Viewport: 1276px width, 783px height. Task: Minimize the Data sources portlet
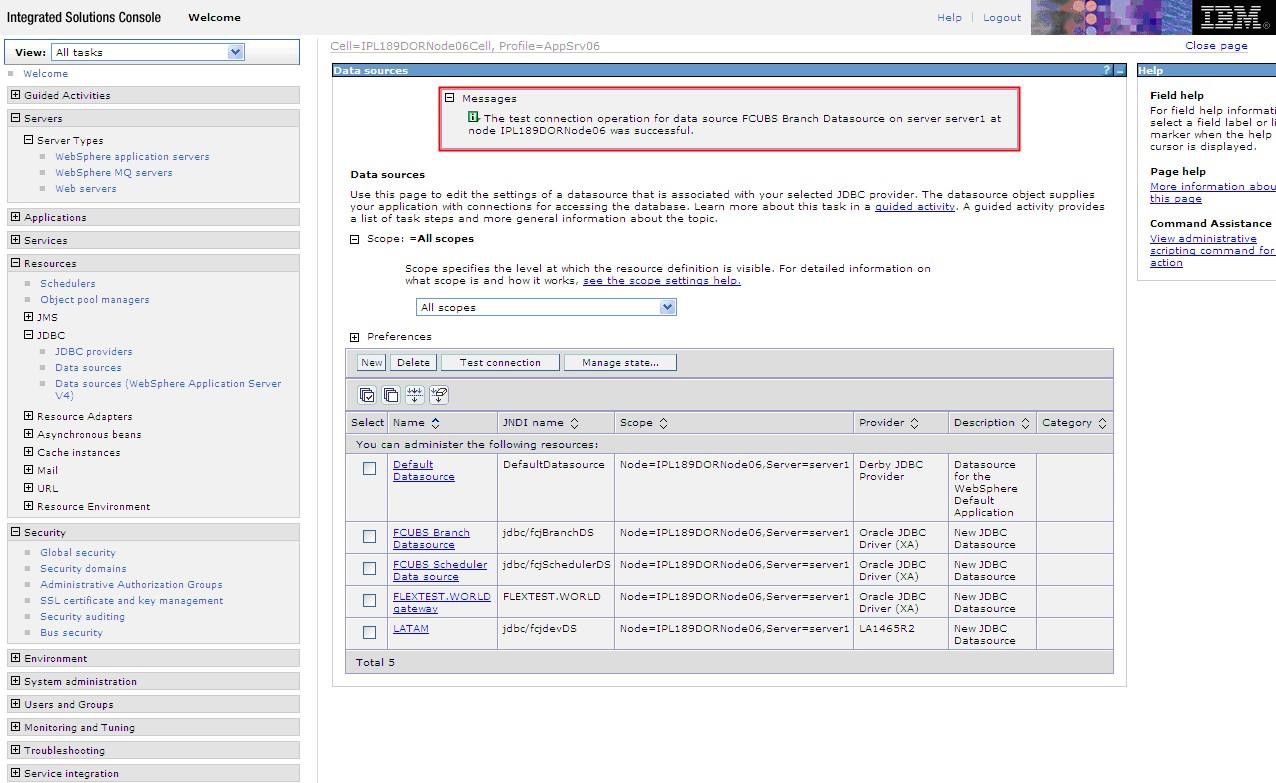tap(1120, 71)
